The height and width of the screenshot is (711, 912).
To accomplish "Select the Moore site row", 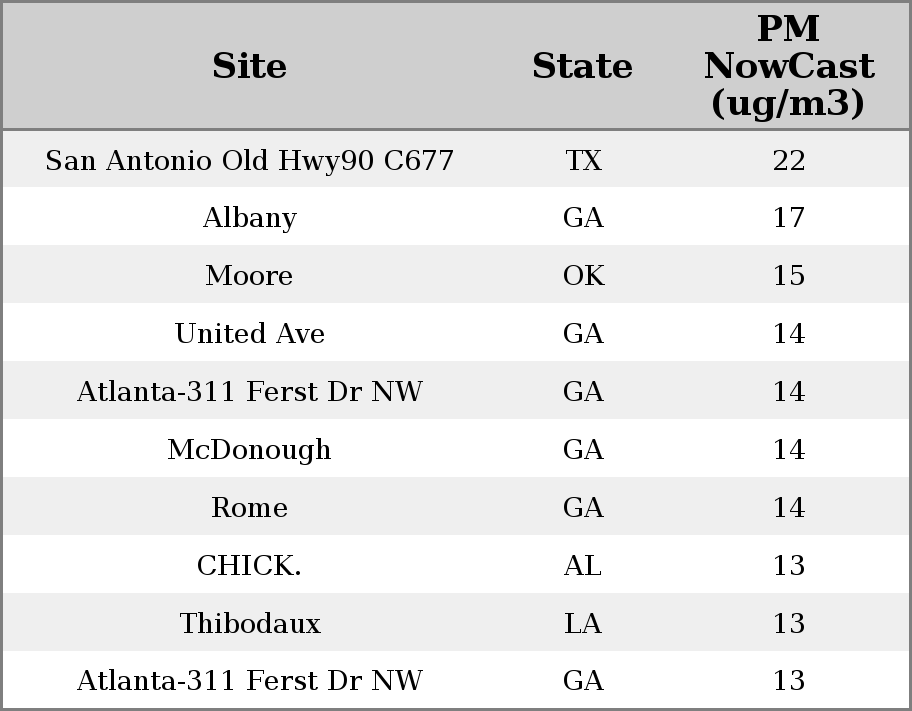I will (249, 276).
